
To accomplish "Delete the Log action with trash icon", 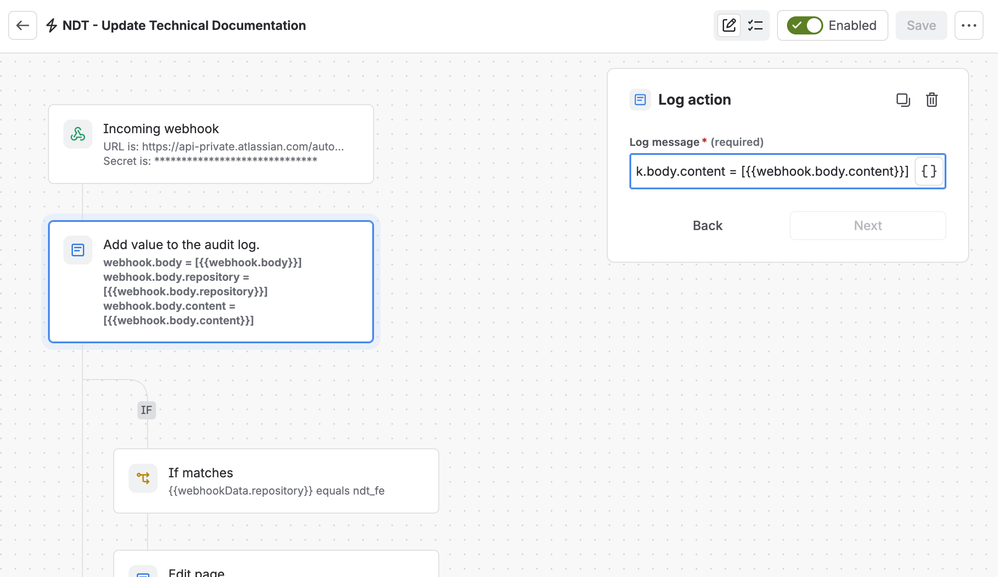I will (x=932, y=100).
